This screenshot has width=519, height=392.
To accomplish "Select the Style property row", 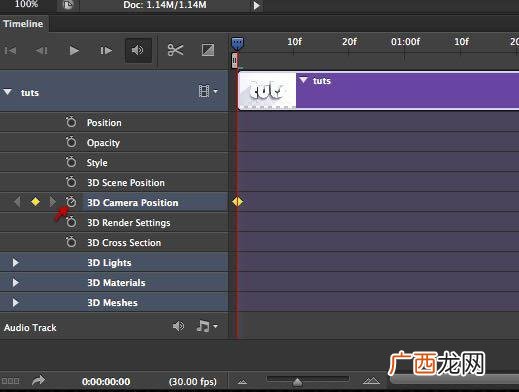I will (114, 162).
